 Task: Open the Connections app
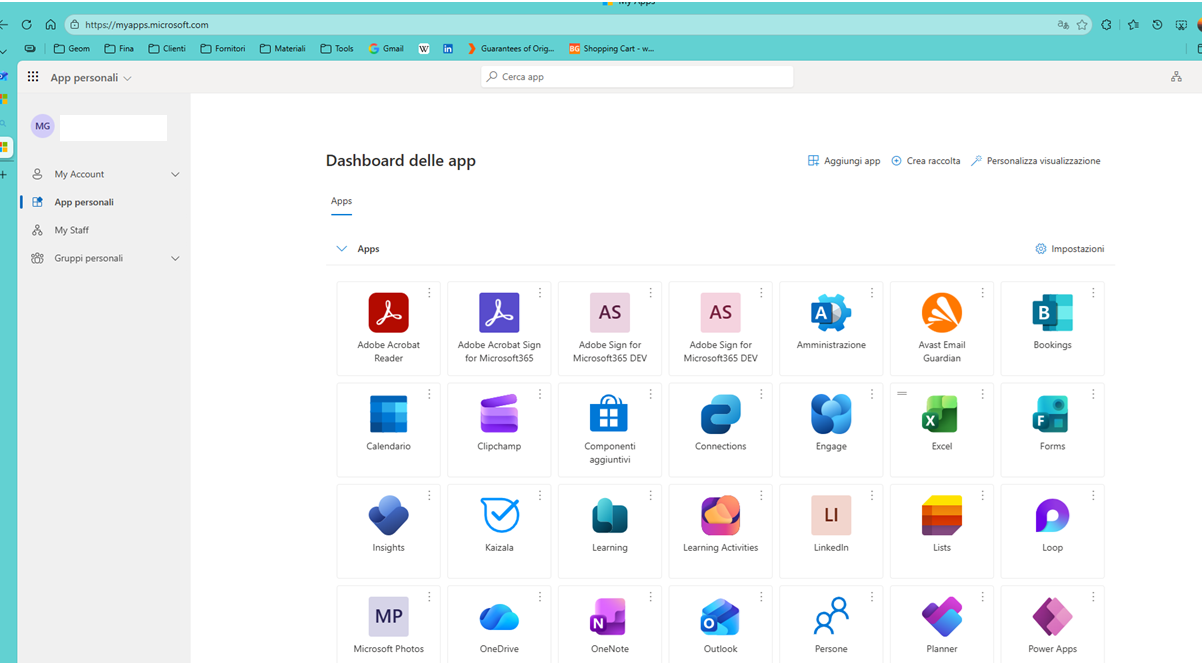click(x=720, y=429)
